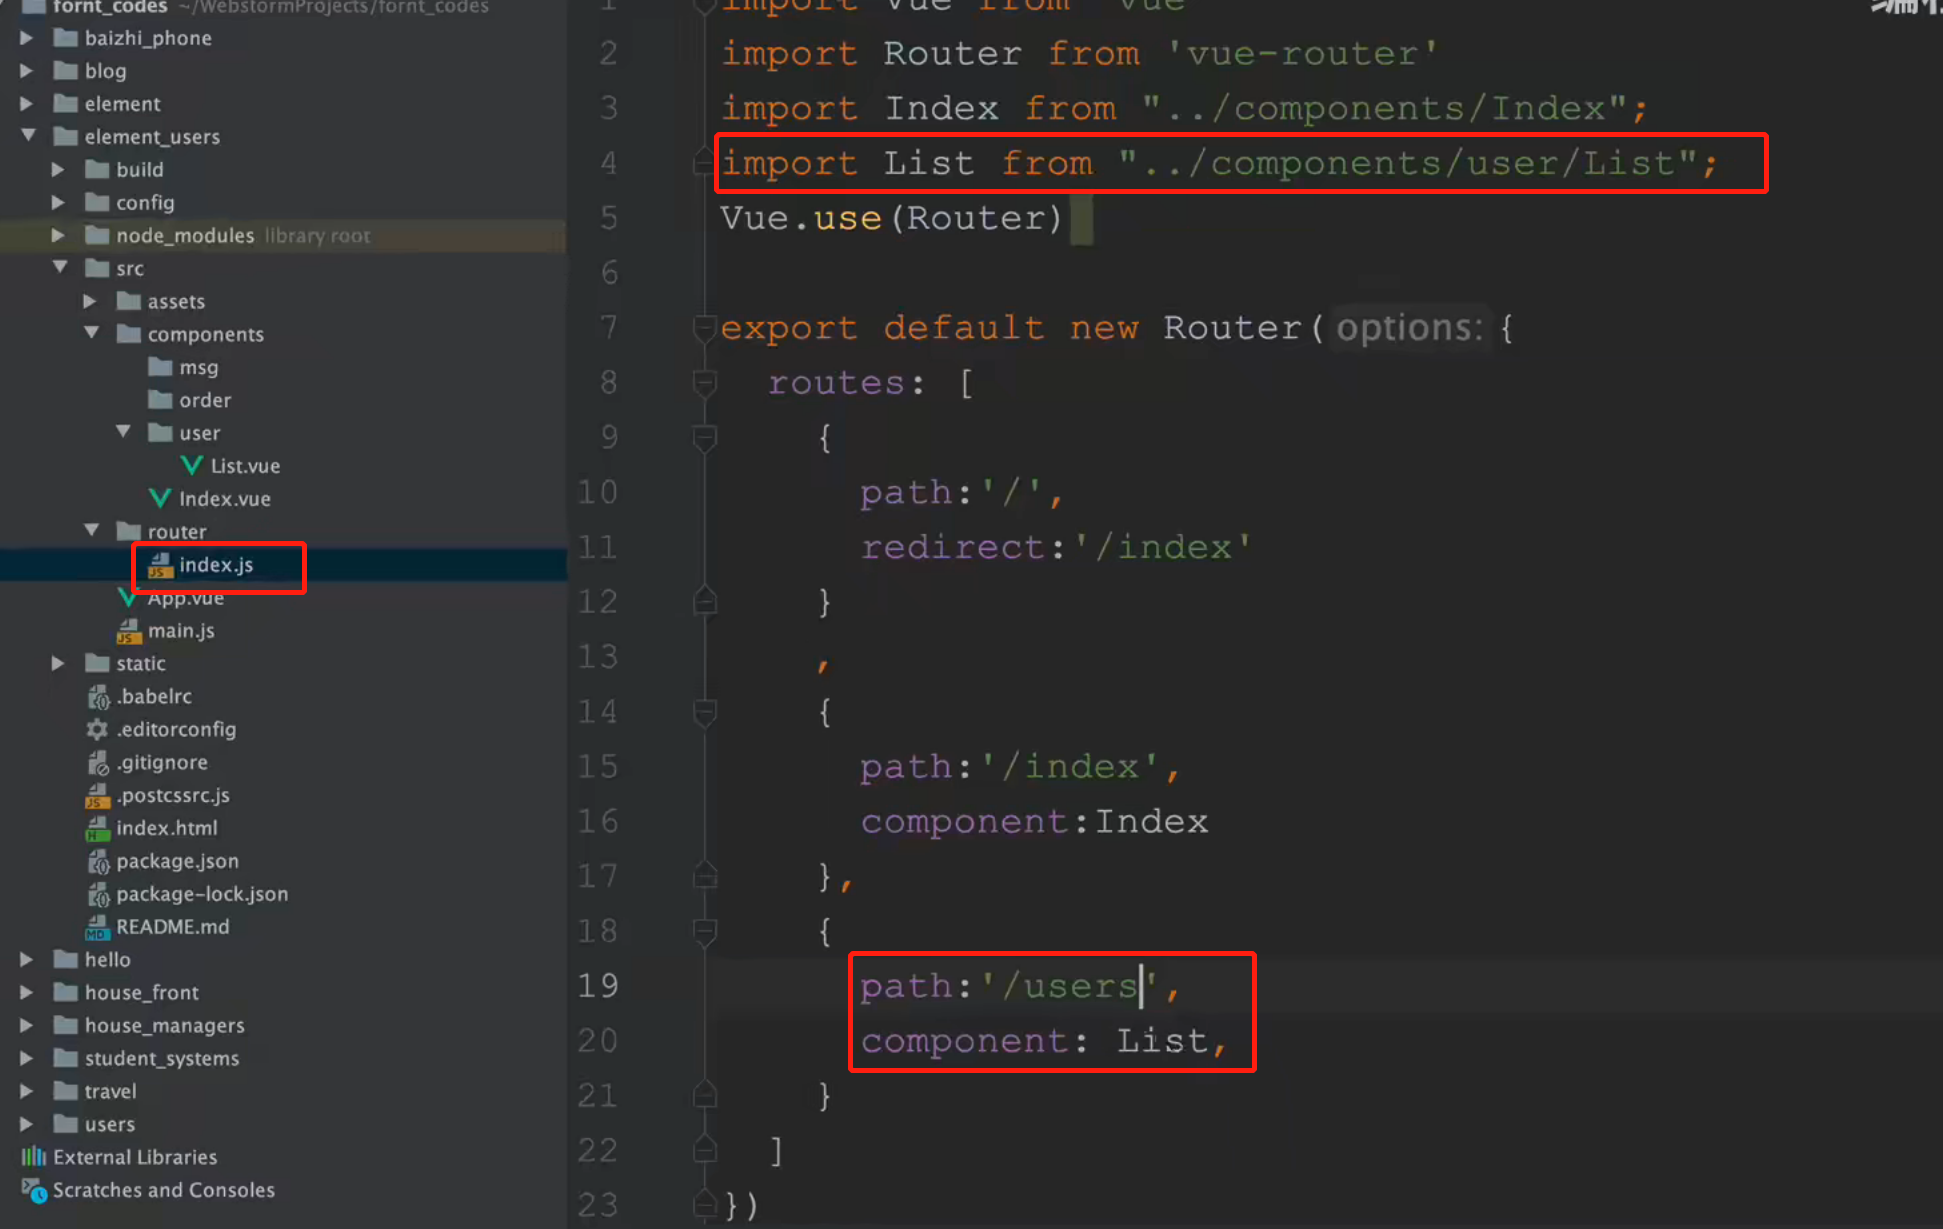The image size is (1943, 1229).
Task: Collapse the element_users folder
Action: point(28,136)
